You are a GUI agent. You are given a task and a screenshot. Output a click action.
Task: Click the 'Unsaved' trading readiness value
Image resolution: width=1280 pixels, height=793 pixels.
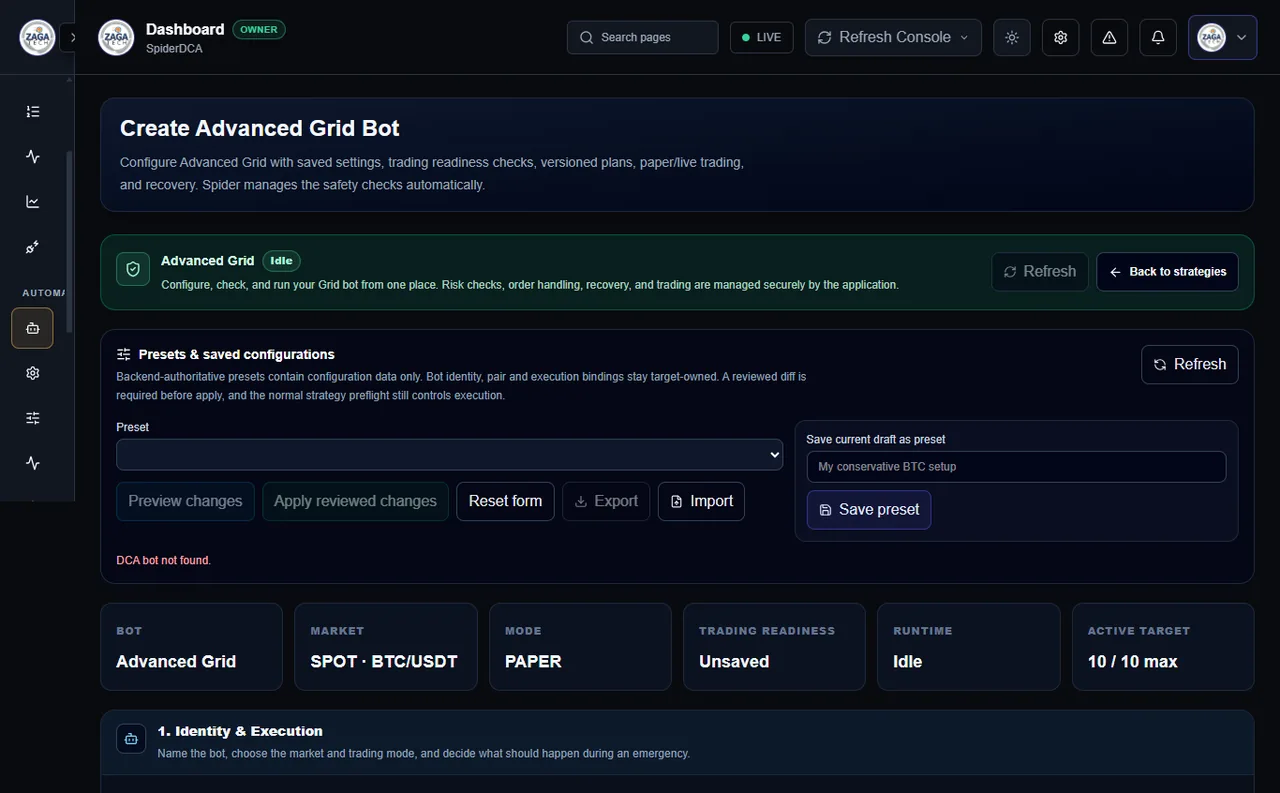click(734, 661)
